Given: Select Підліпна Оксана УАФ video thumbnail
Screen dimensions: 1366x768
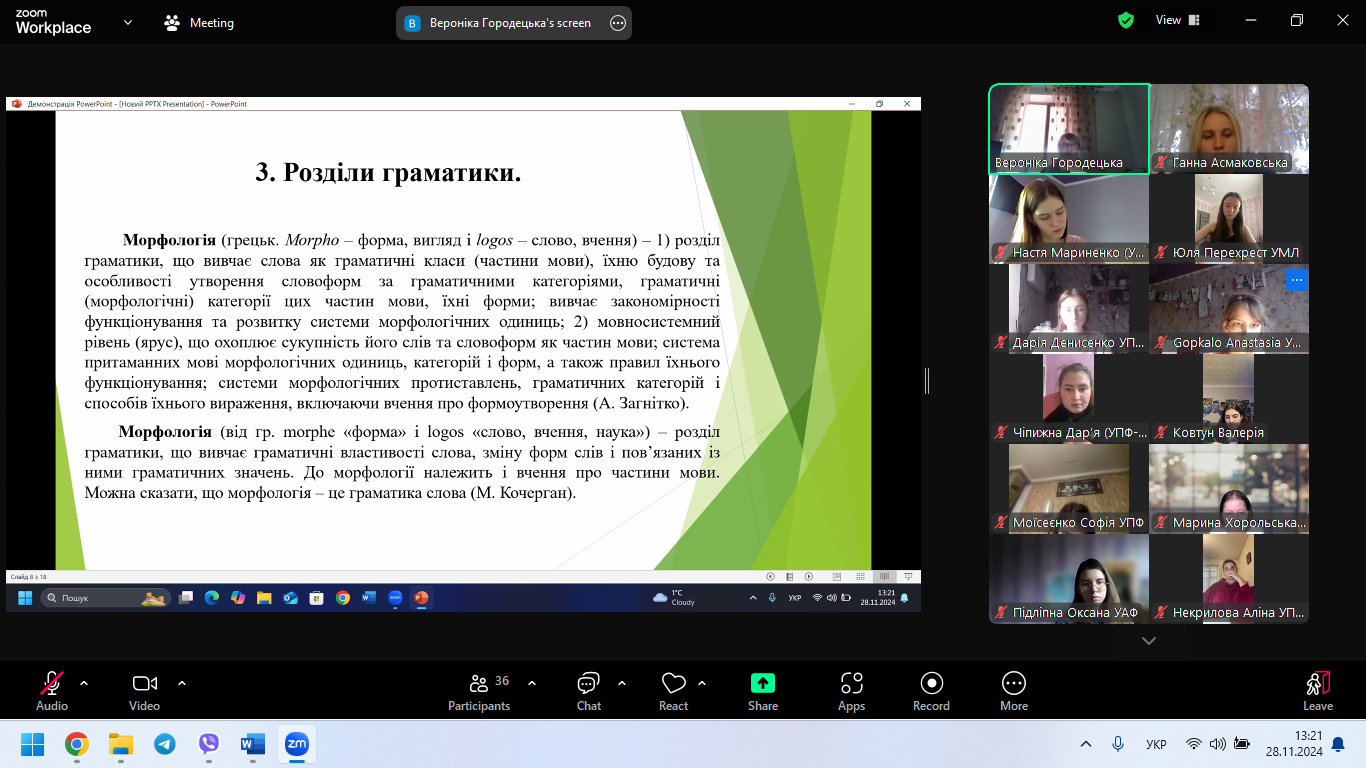Looking at the screenshot, I should coord(1069,579).
